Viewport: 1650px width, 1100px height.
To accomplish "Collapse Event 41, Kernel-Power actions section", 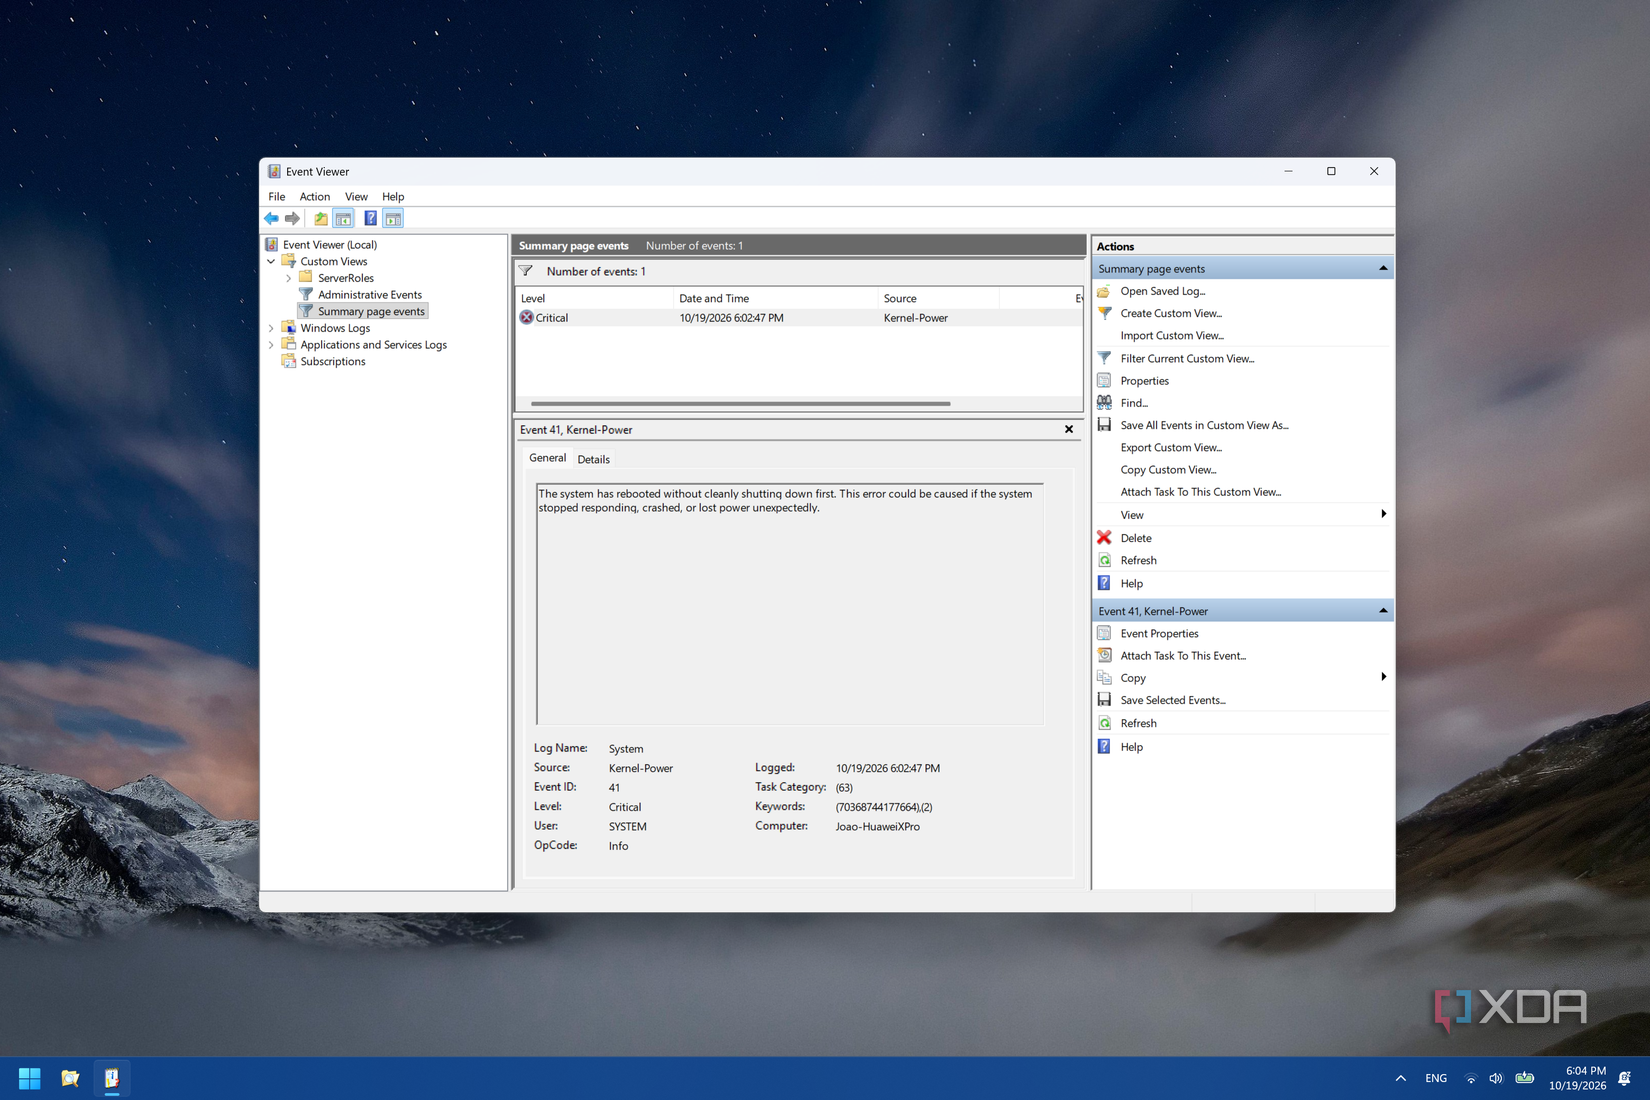I will pos(1383,611).
